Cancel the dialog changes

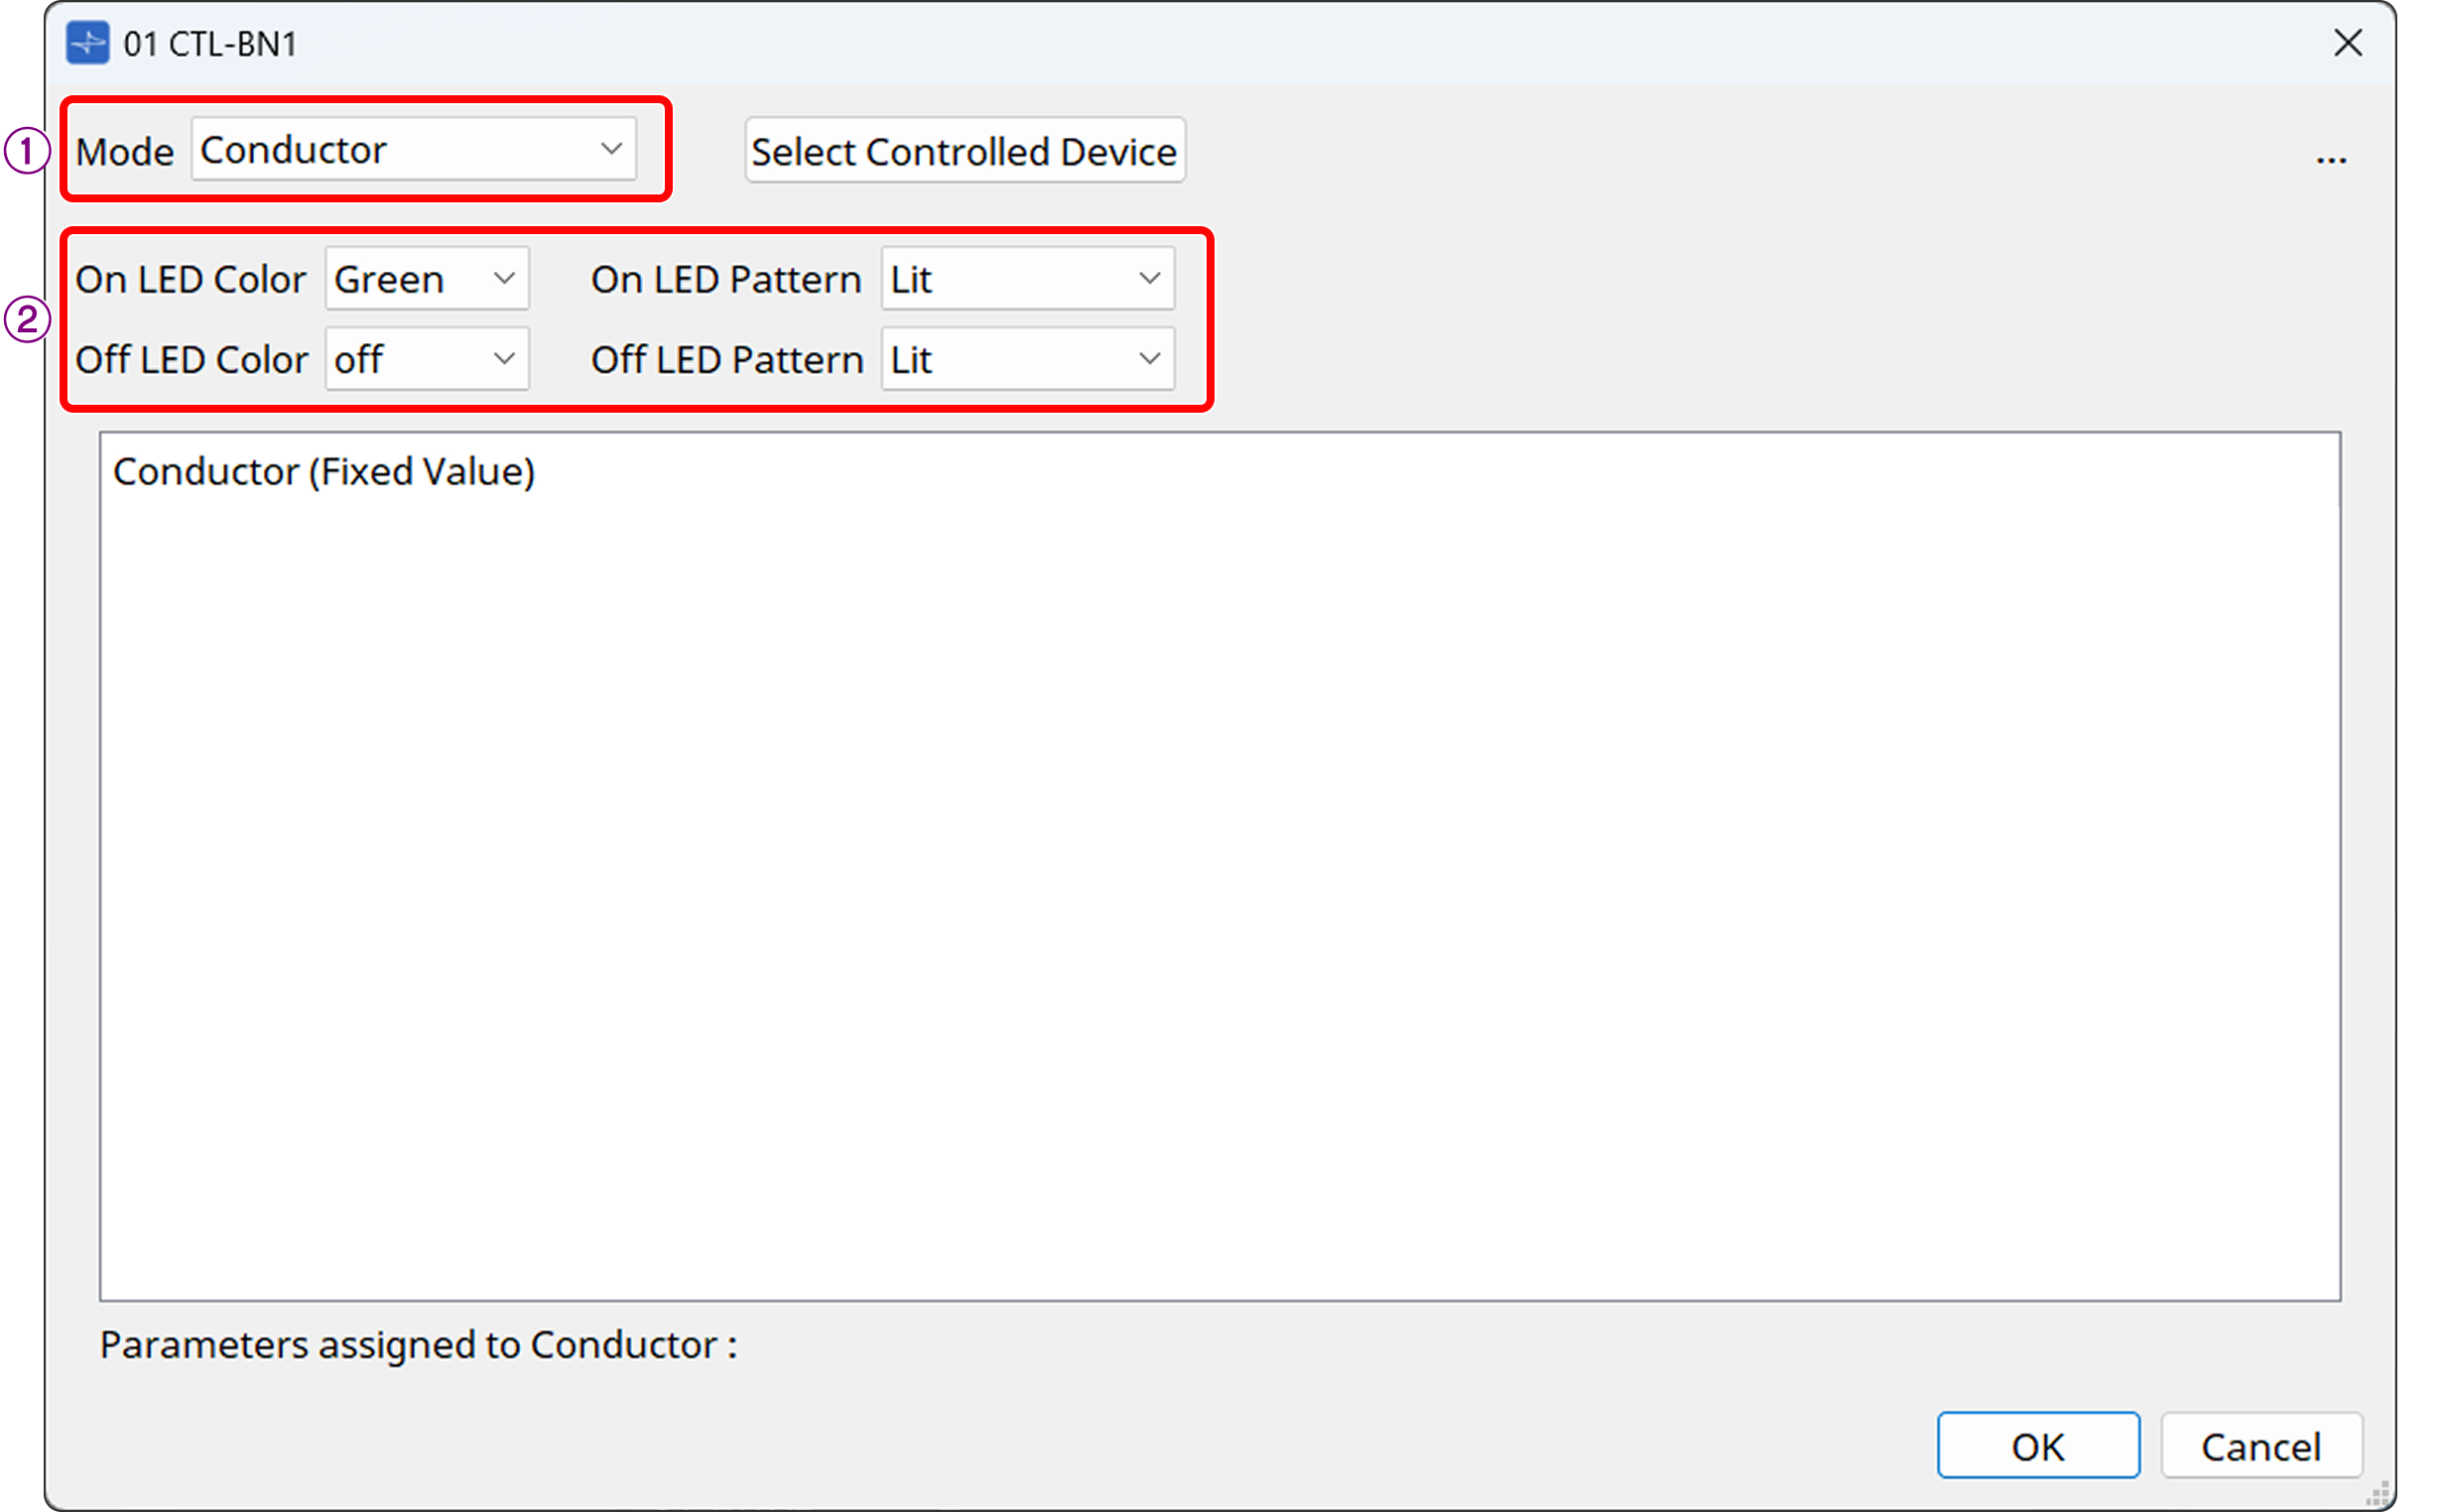click(2261, 1444)
